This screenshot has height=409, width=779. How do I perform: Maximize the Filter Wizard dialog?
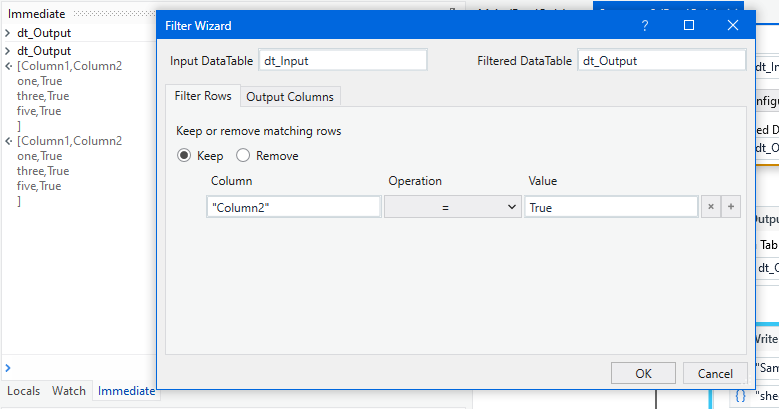tap(689, 26)
